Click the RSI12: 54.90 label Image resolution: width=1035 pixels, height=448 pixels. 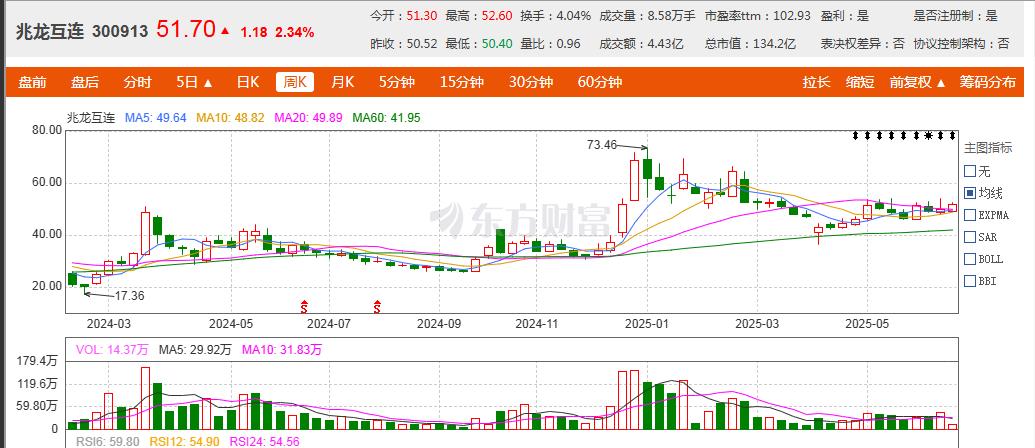(x=183, y=441)
